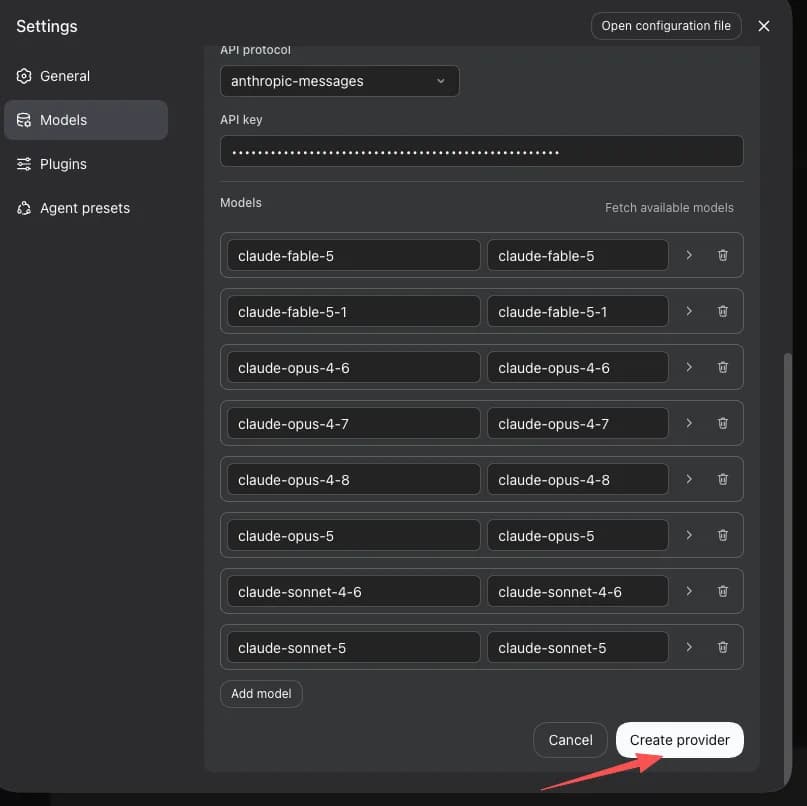Edit the left claude-opus-4-8 model ID field

pos(354,479)
